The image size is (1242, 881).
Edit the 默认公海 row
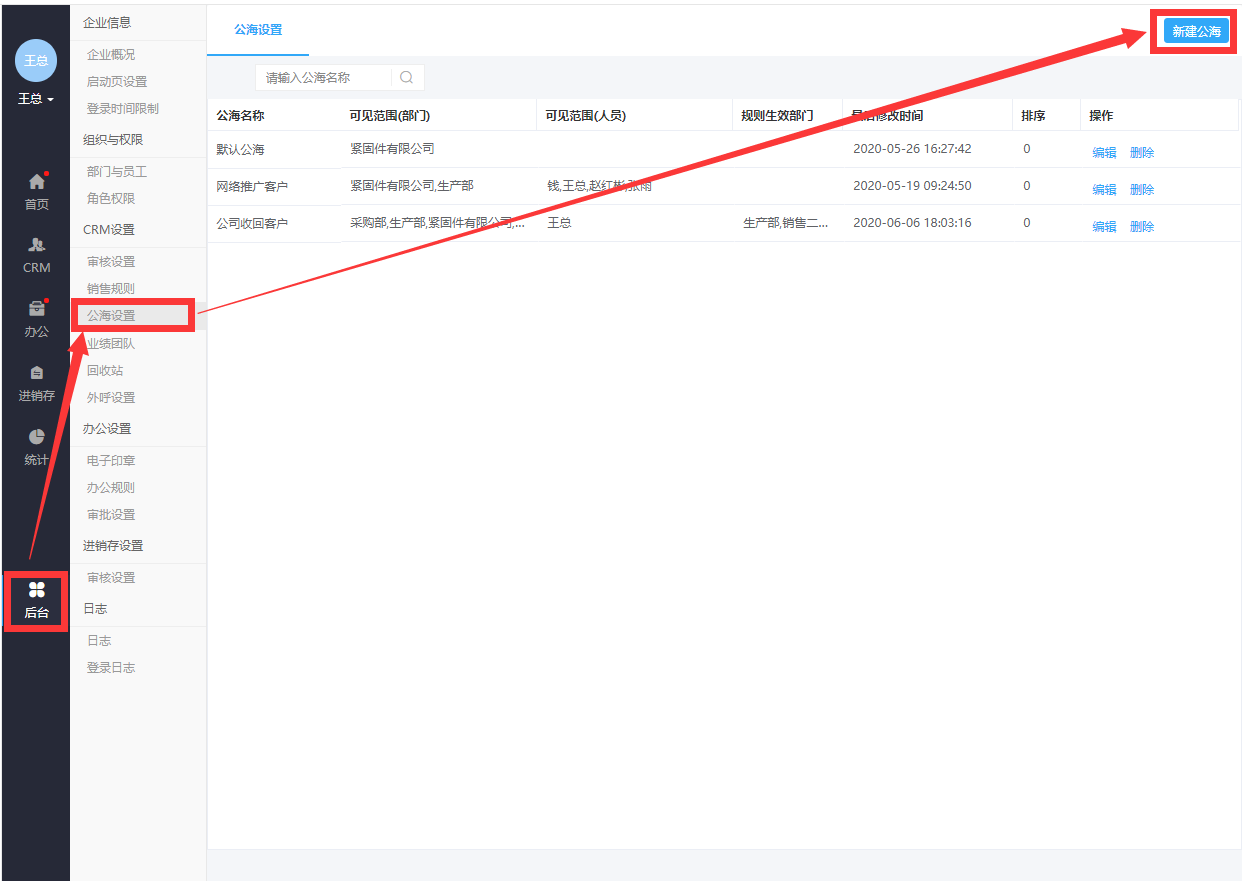point(1104,152)
